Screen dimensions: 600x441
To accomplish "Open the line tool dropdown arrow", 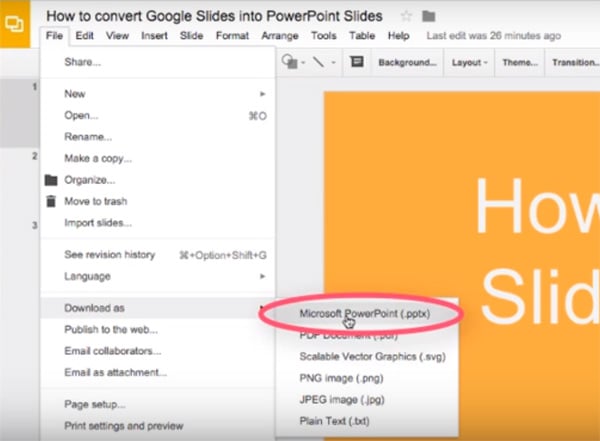I will pos(333,62).
